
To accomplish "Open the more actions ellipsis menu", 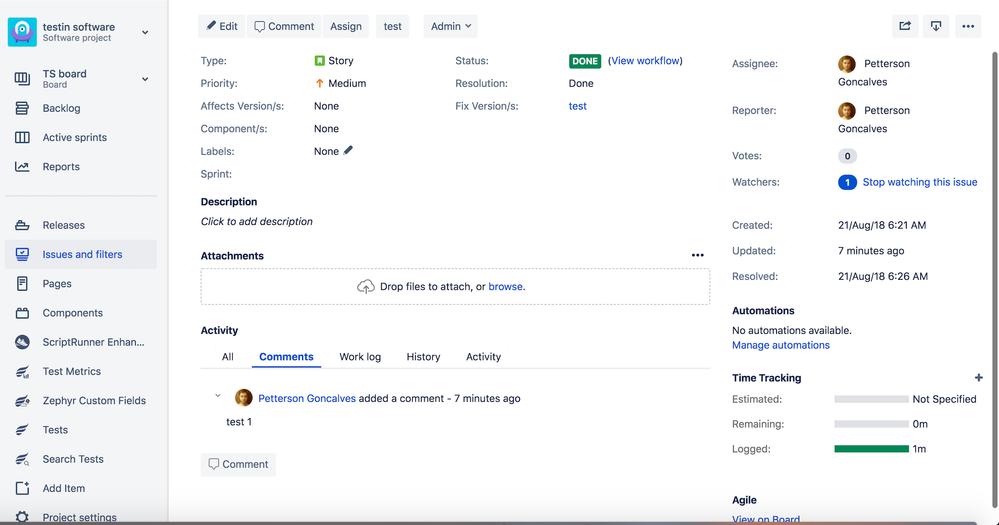I will coord(968,26).
